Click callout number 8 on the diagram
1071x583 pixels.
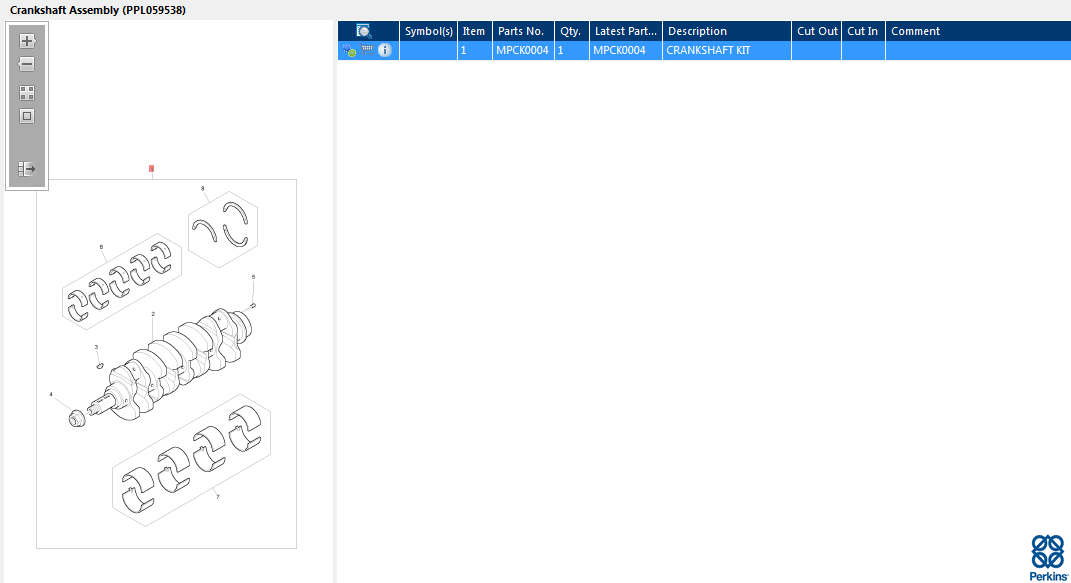202,188
